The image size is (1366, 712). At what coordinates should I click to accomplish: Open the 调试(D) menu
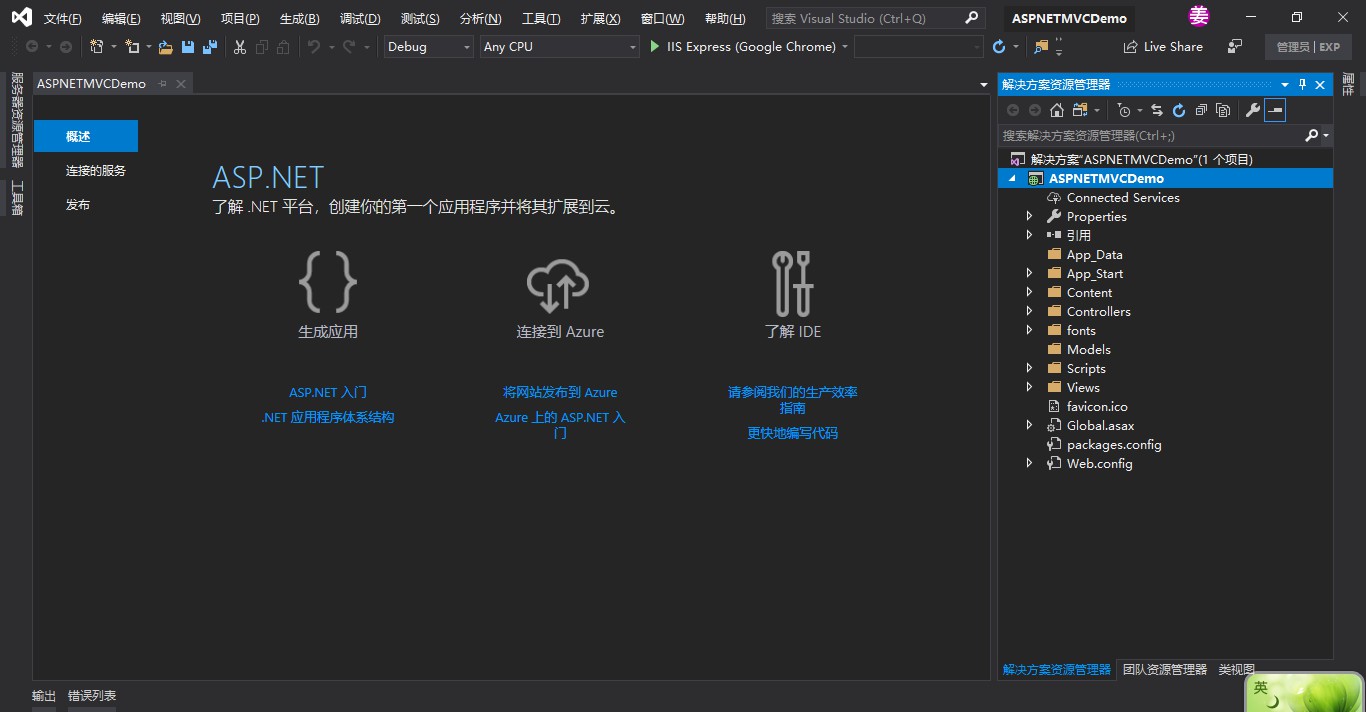(x=360, y=19)
